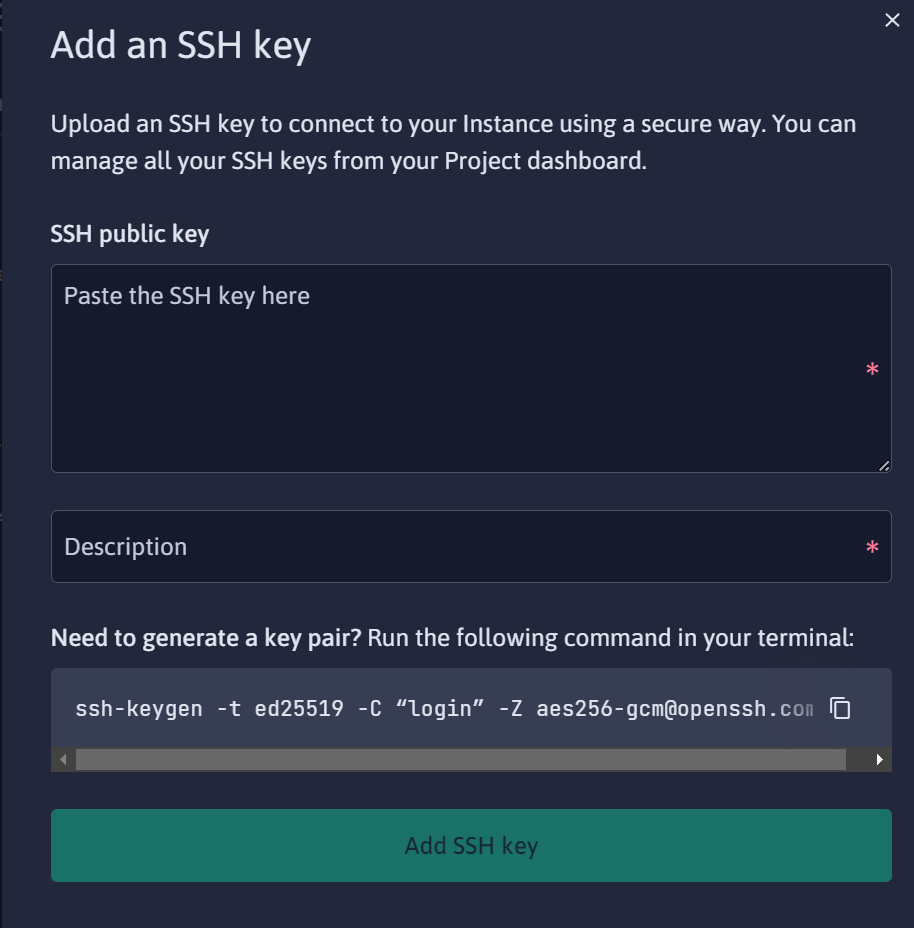Click the aes256-gcm@openssh.com text in the command

click(675, 708)
